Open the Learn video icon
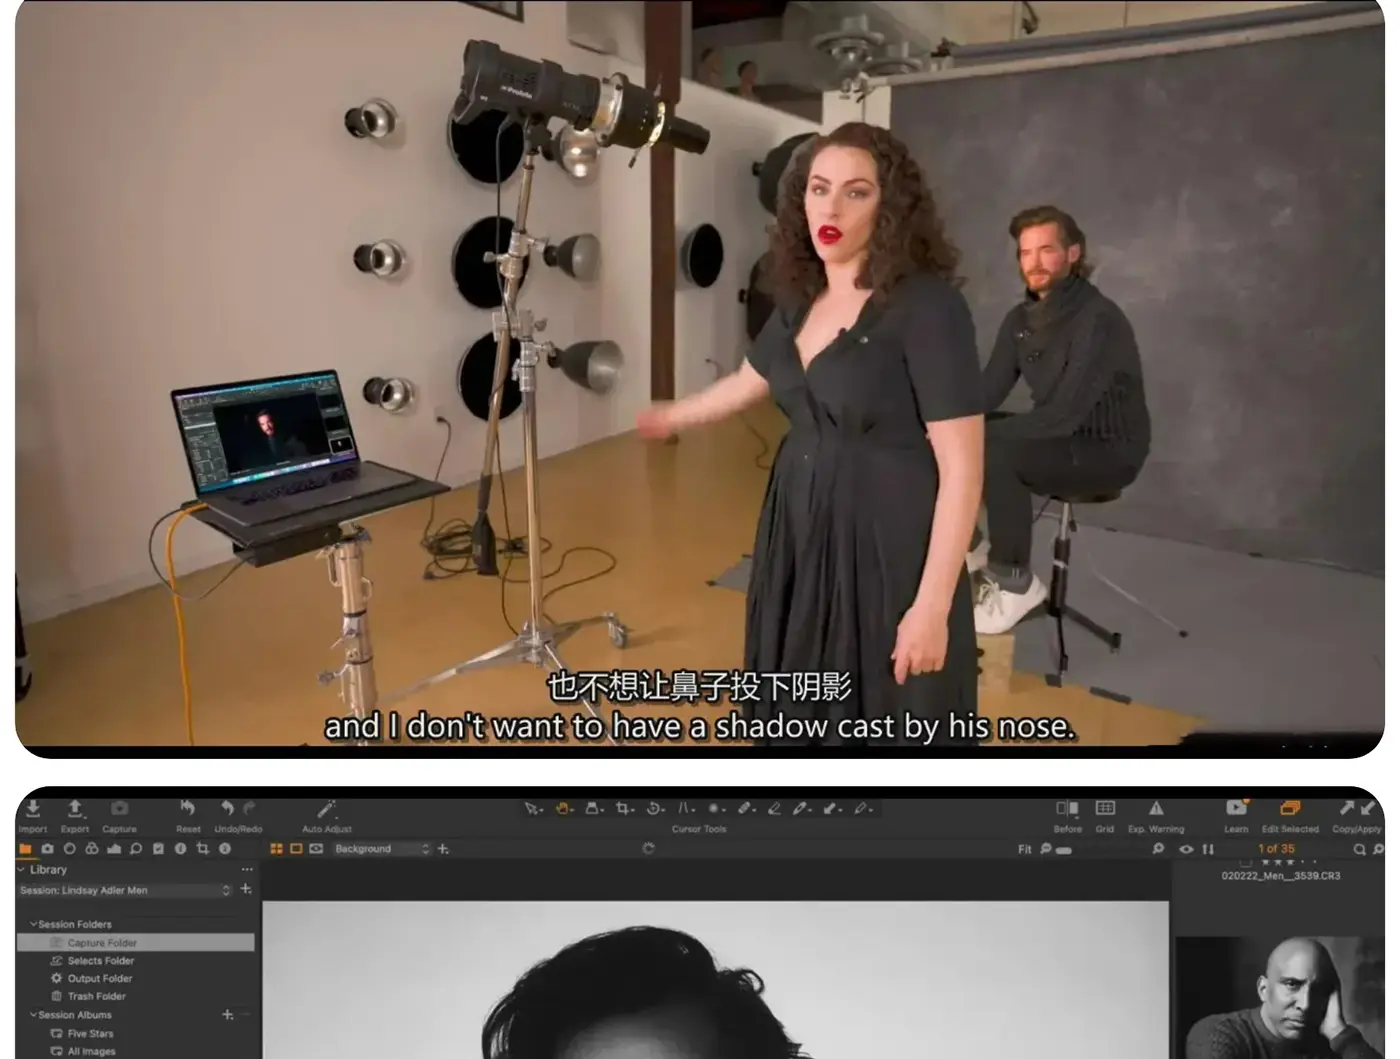Screen dimensions: 1400x1059 1236,808
